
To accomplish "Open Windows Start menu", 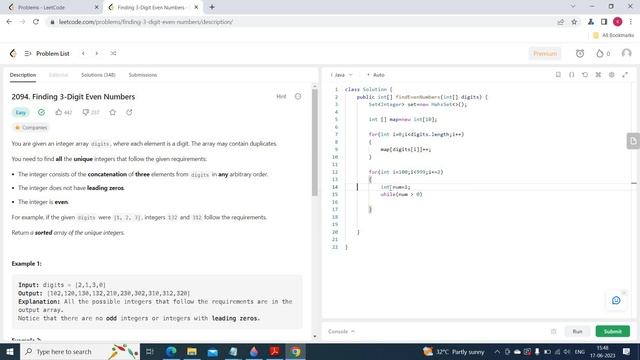I will tap(10, 351).
